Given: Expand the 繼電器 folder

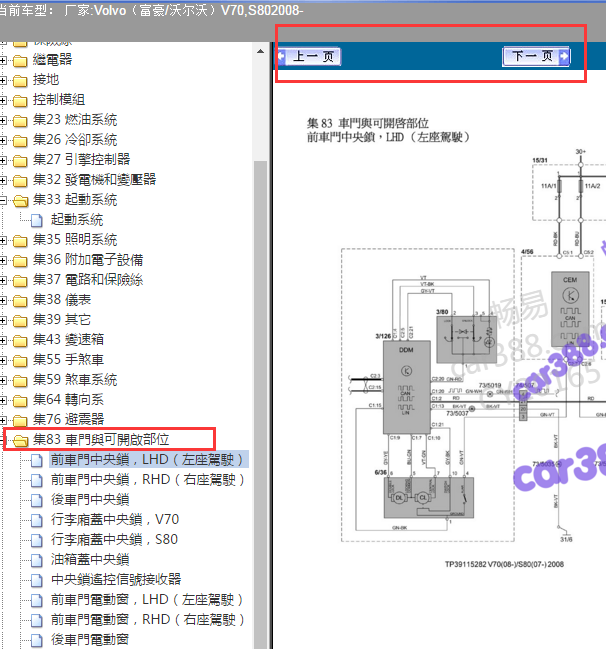Looking at the screenshot, I should 2,60.
